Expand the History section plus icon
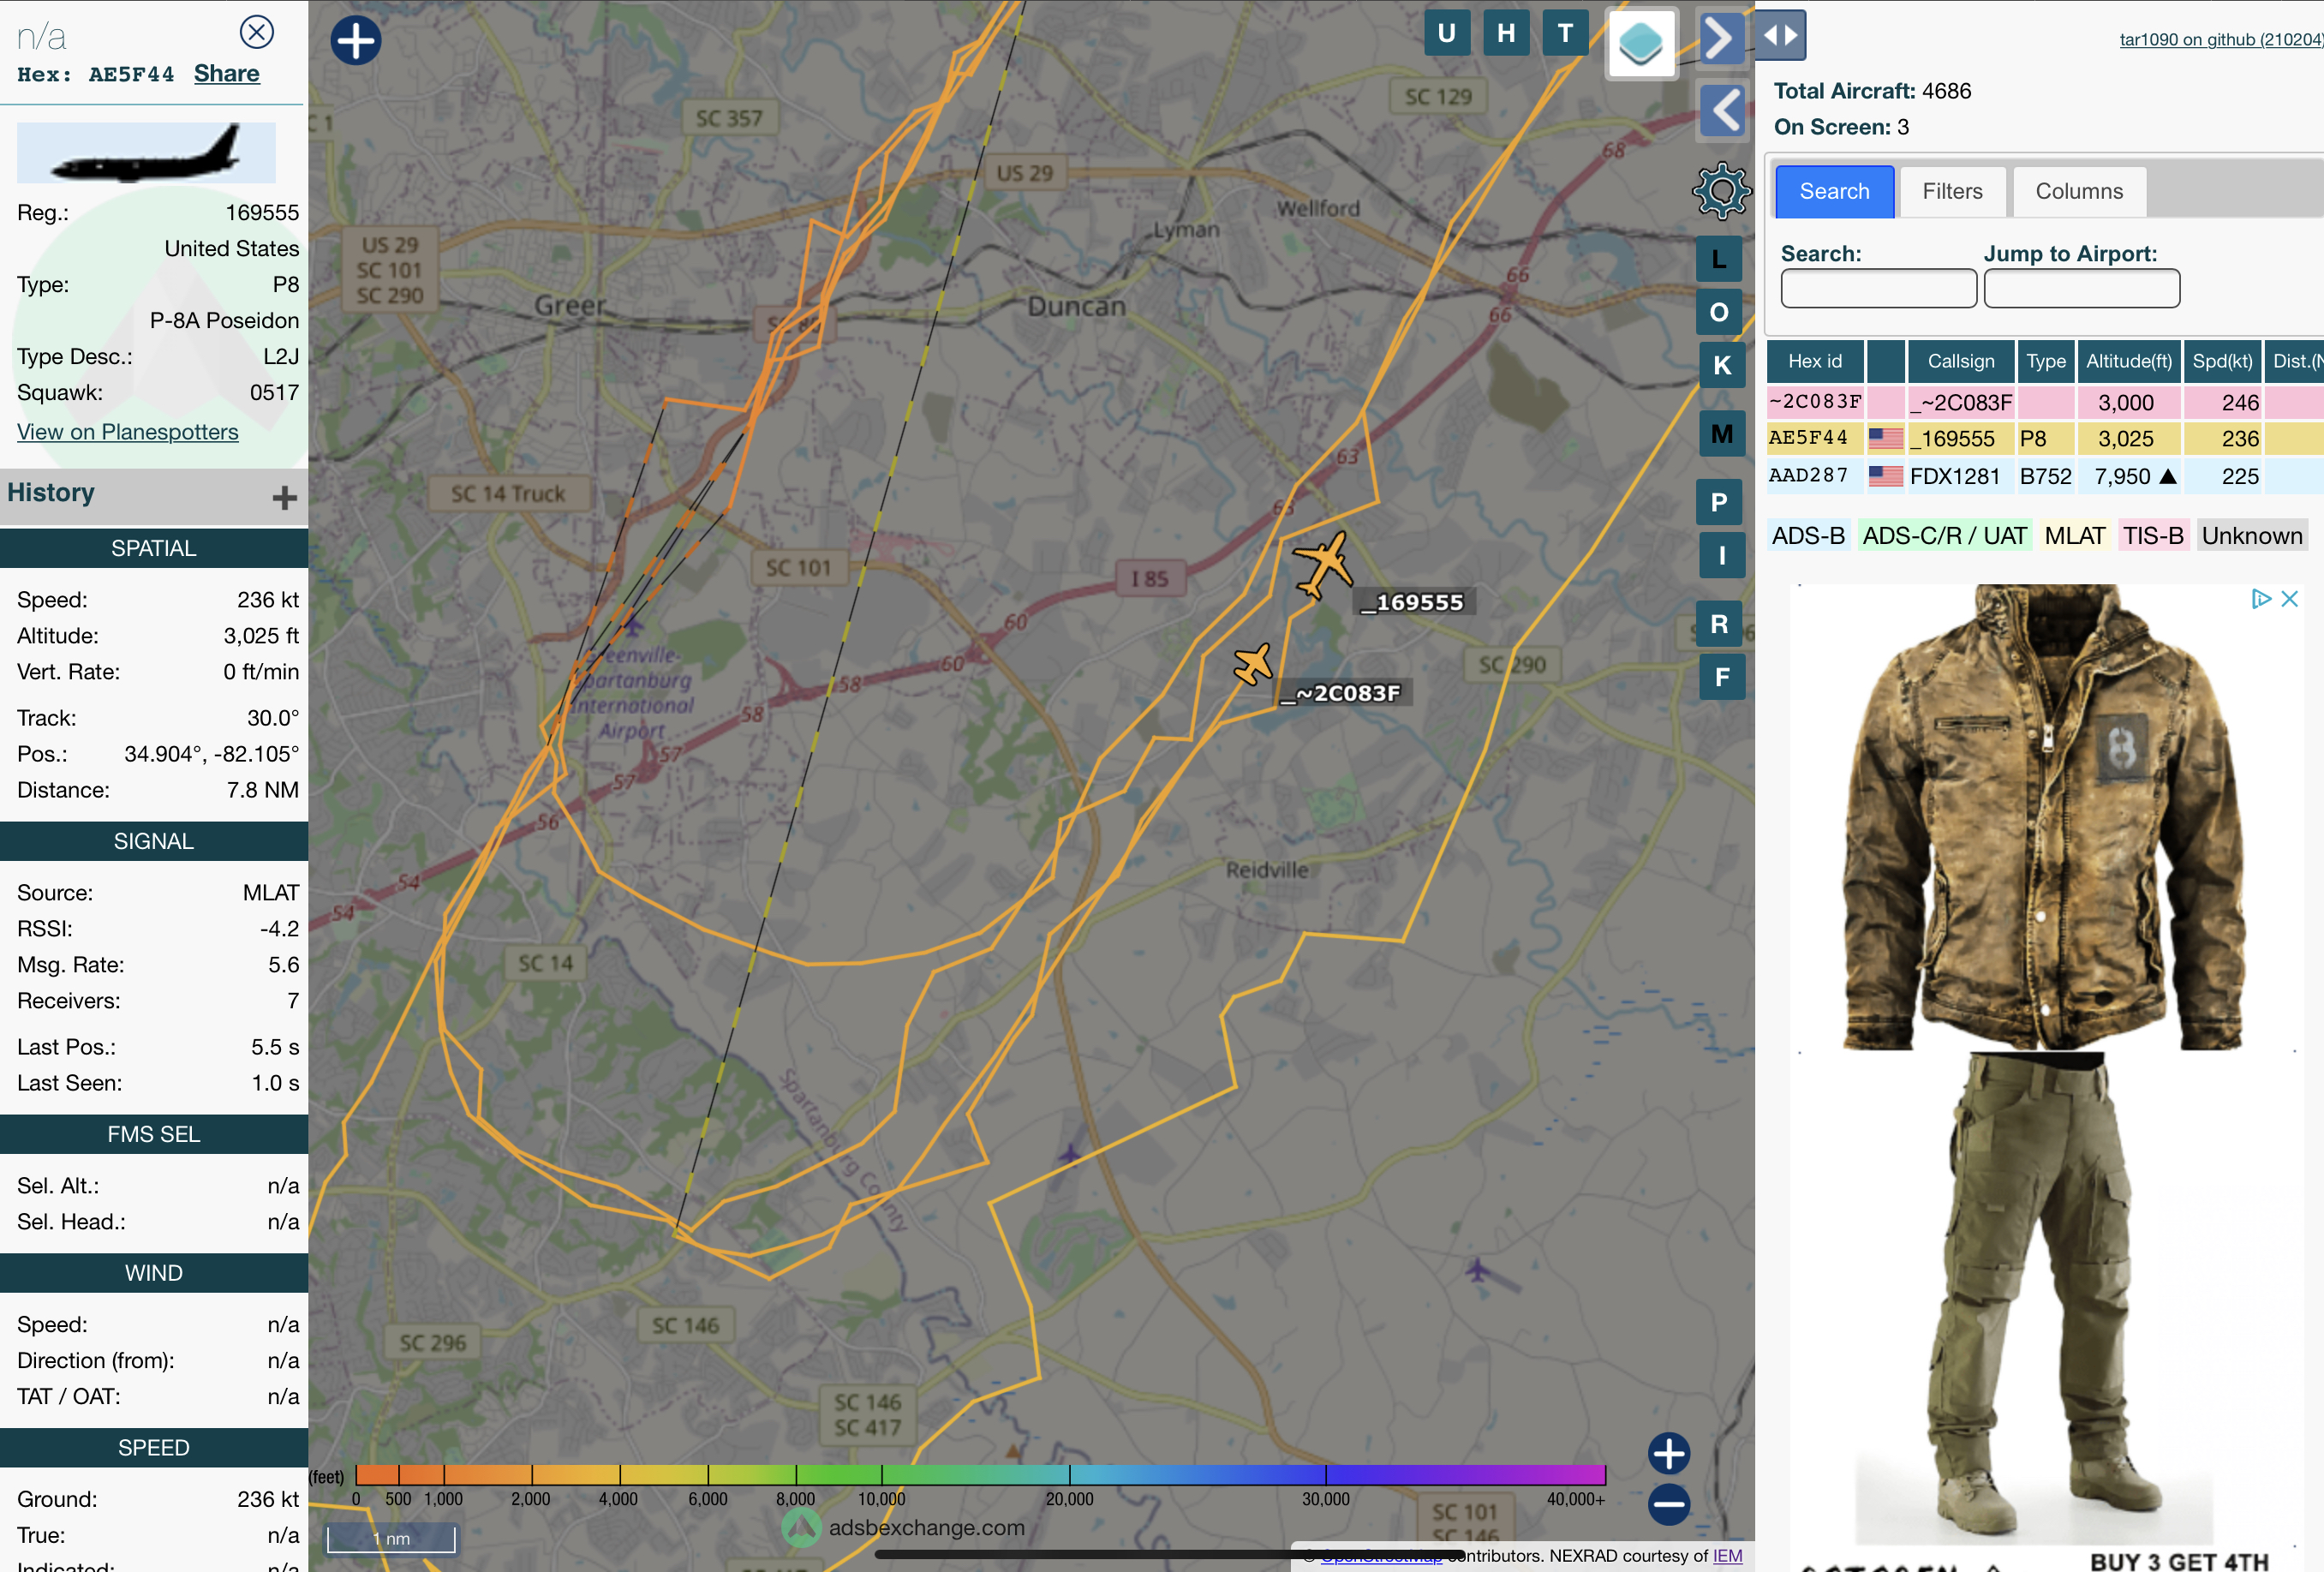2324x1572 pixels. pos(285,497)
